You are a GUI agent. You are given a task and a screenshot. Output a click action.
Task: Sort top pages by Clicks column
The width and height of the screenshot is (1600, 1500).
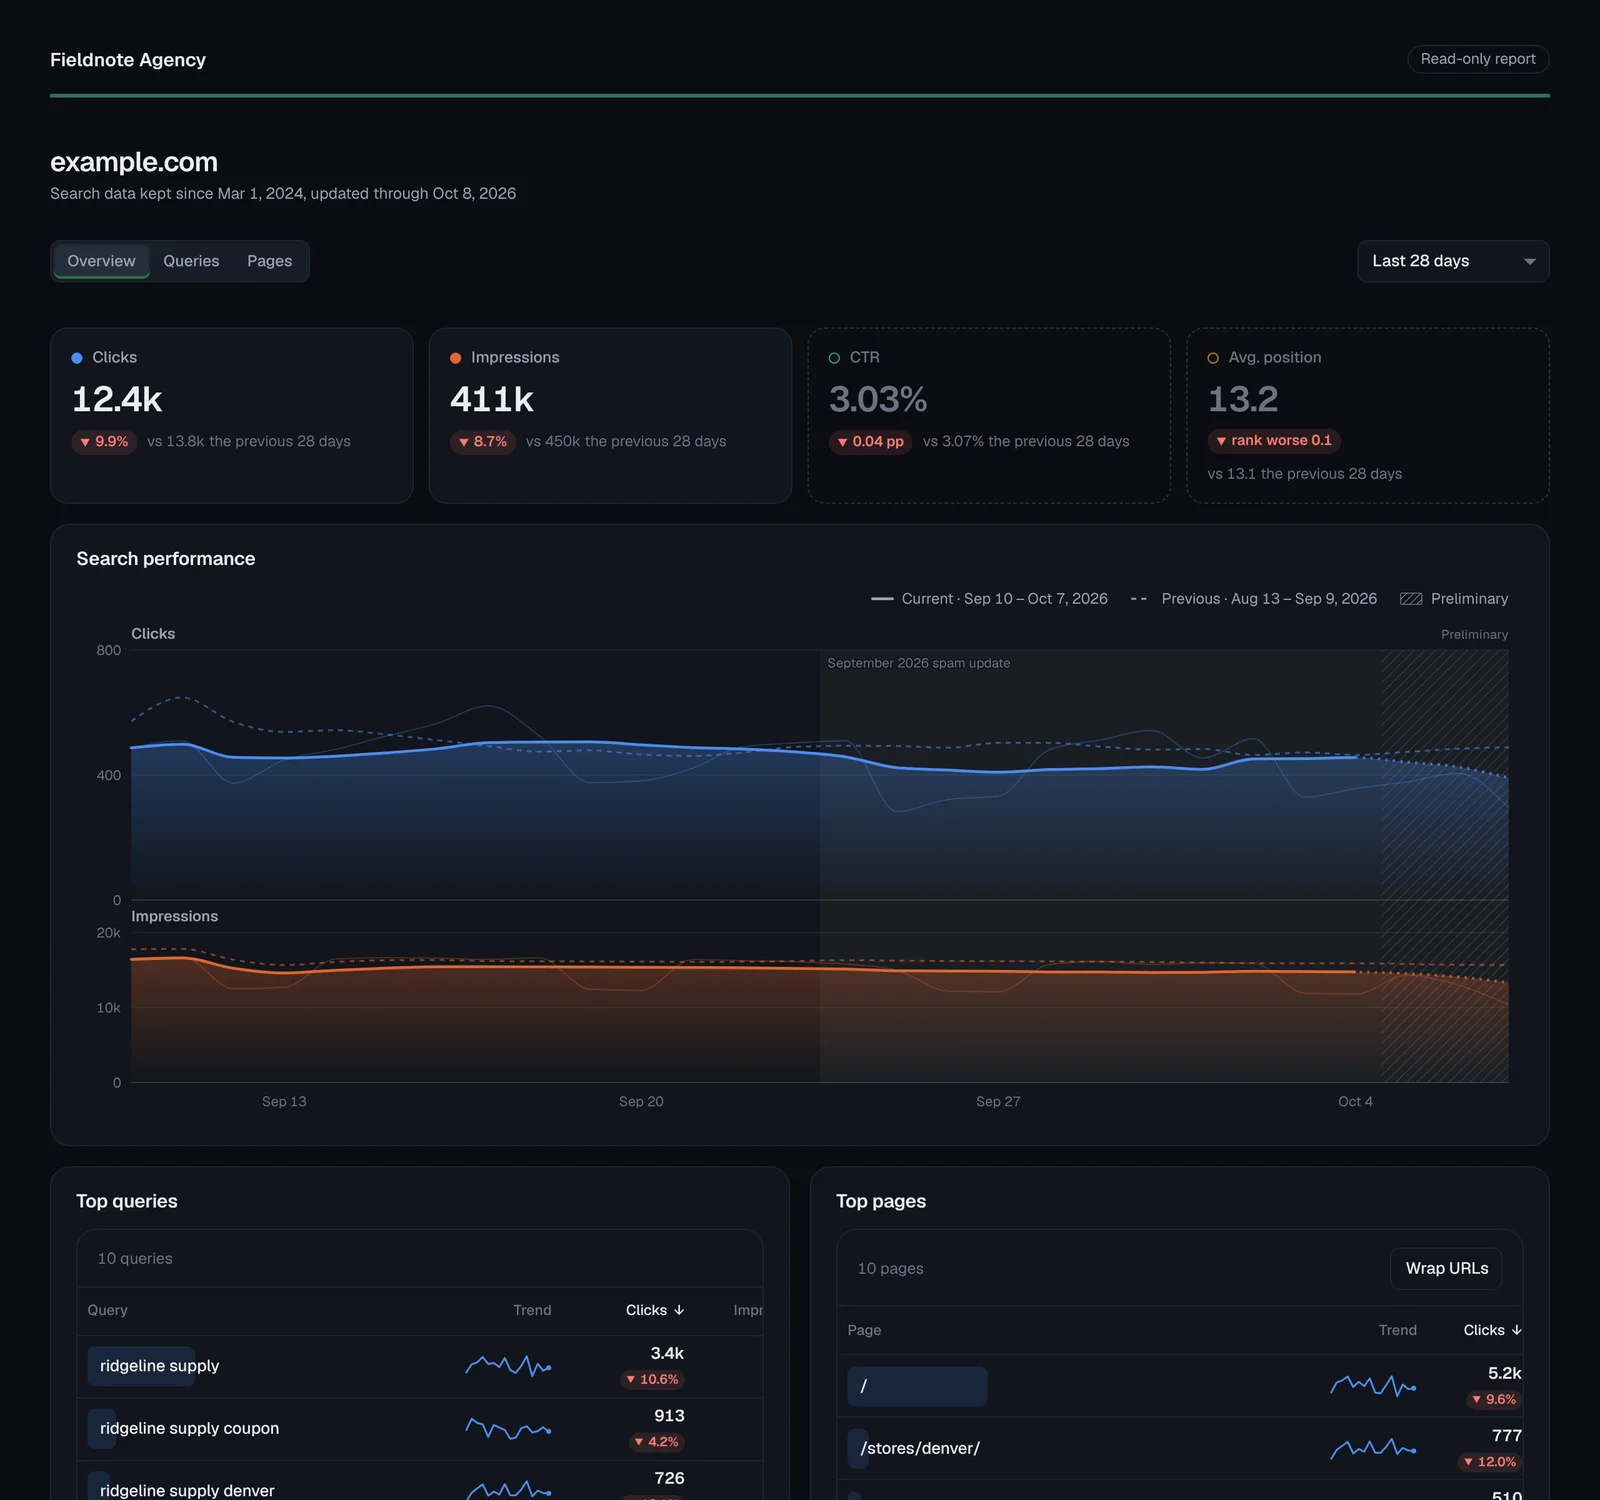(x=1493, y=1330)
